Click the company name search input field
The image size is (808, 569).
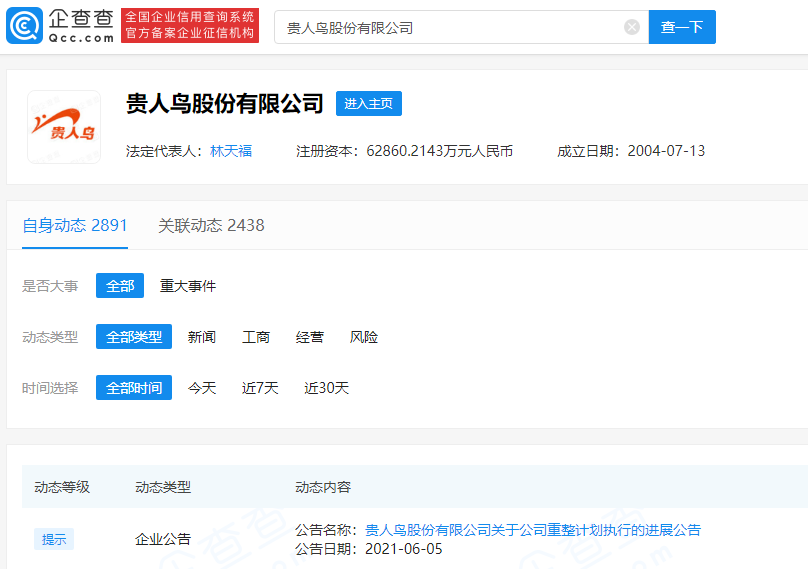click(450, 27)
